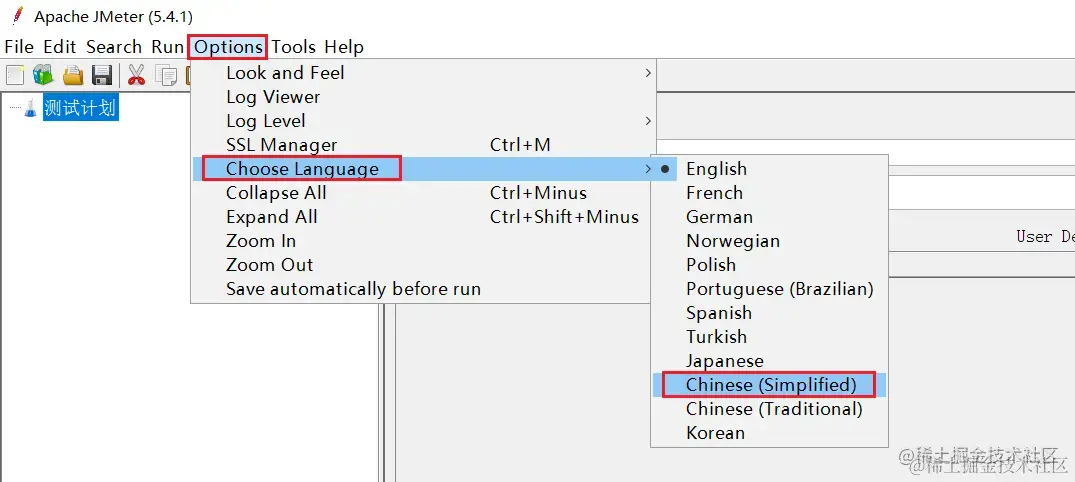This screenshot has height=482, width=1075.
Task: Click the Log Viewer menu entry
Action: click(x=273, y=97)
